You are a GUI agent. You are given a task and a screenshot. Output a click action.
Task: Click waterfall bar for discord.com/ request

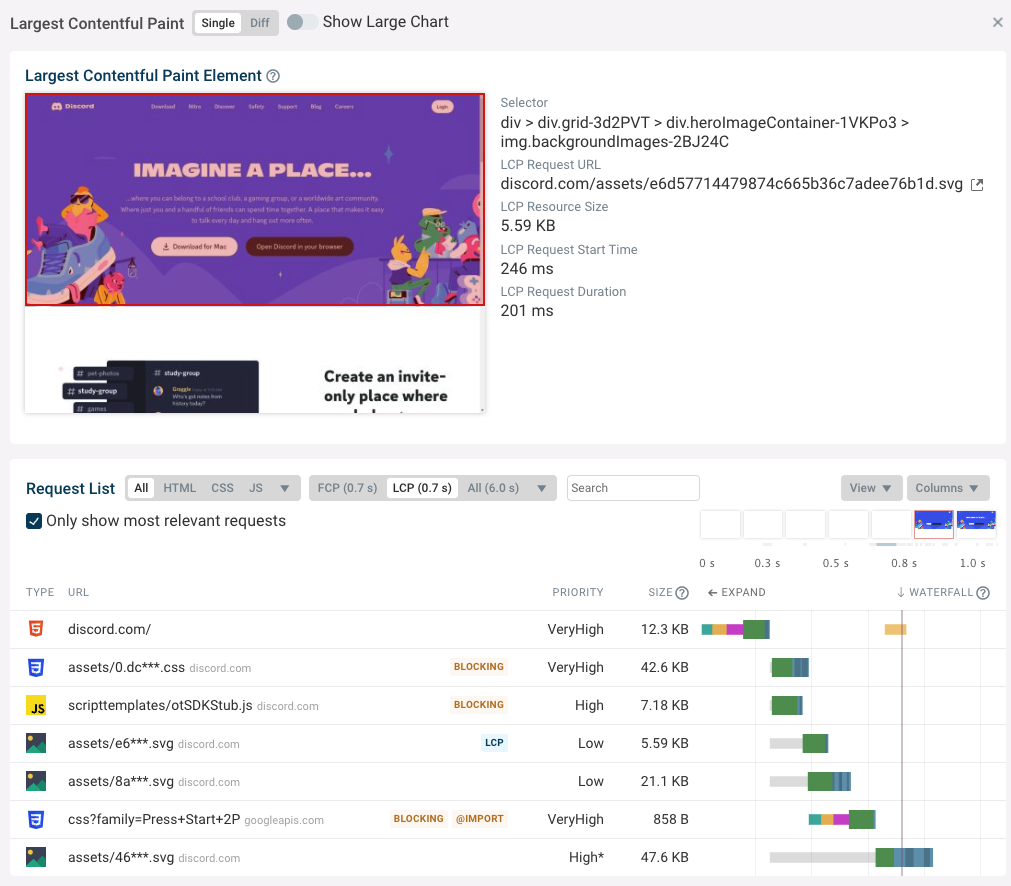736,629
